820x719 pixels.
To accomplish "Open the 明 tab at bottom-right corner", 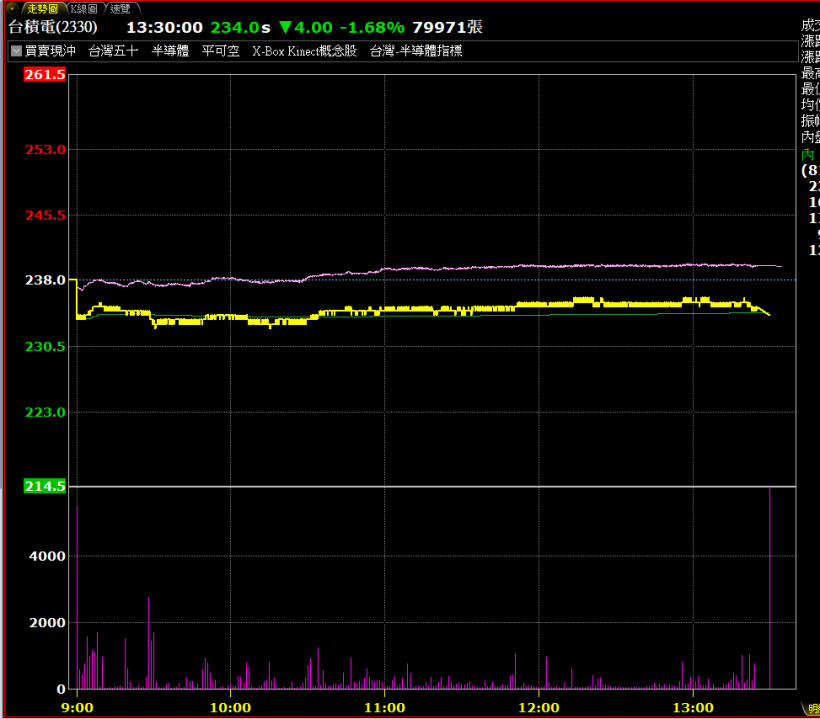I will coord(813,708).
